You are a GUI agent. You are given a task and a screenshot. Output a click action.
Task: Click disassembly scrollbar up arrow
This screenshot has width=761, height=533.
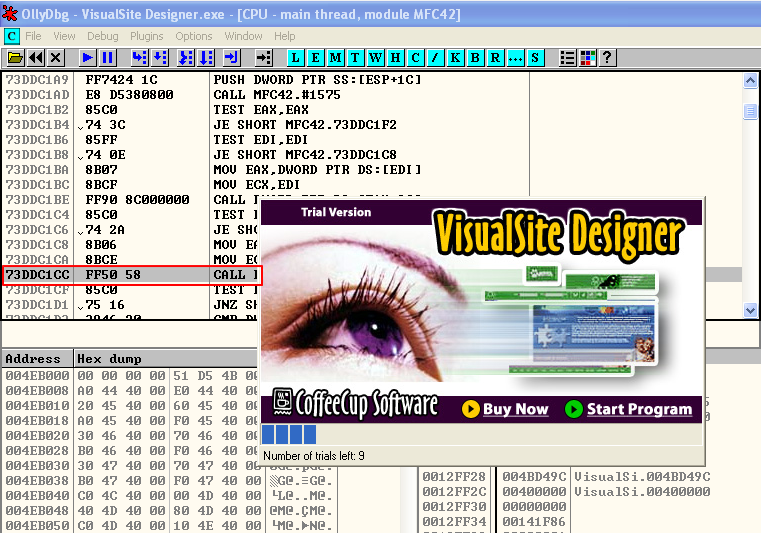[750, 81]
